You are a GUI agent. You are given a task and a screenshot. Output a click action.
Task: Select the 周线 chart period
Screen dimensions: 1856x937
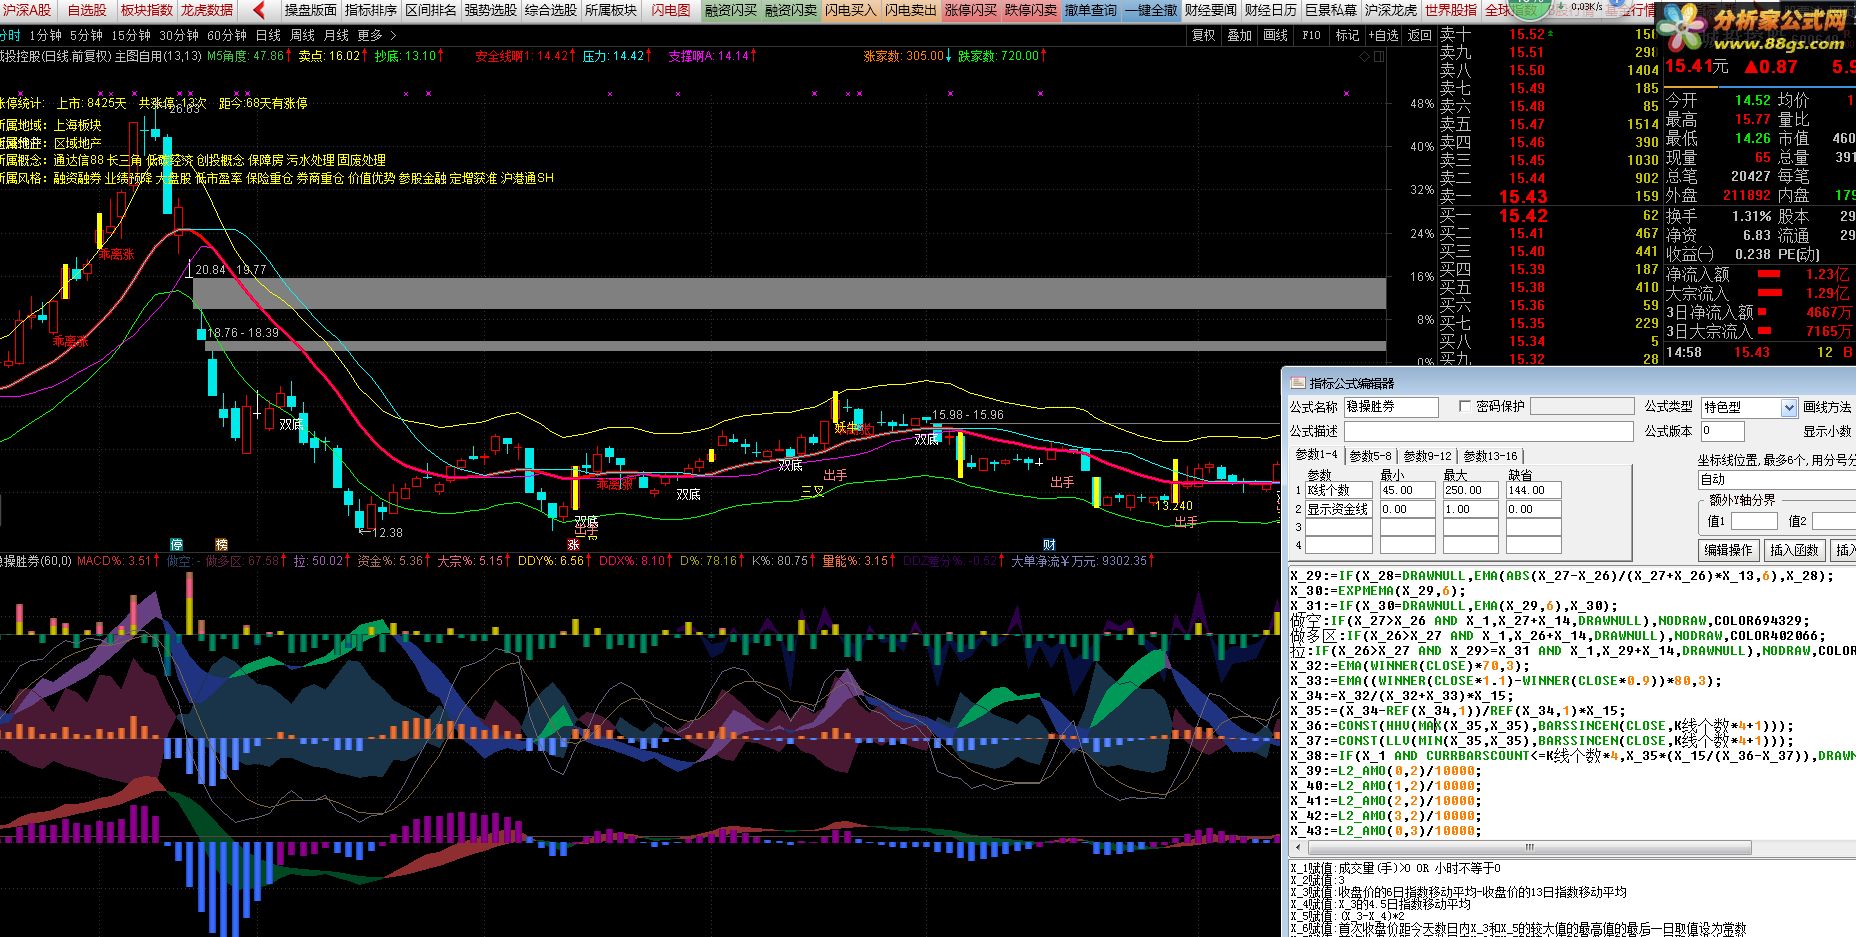(302, 35)
